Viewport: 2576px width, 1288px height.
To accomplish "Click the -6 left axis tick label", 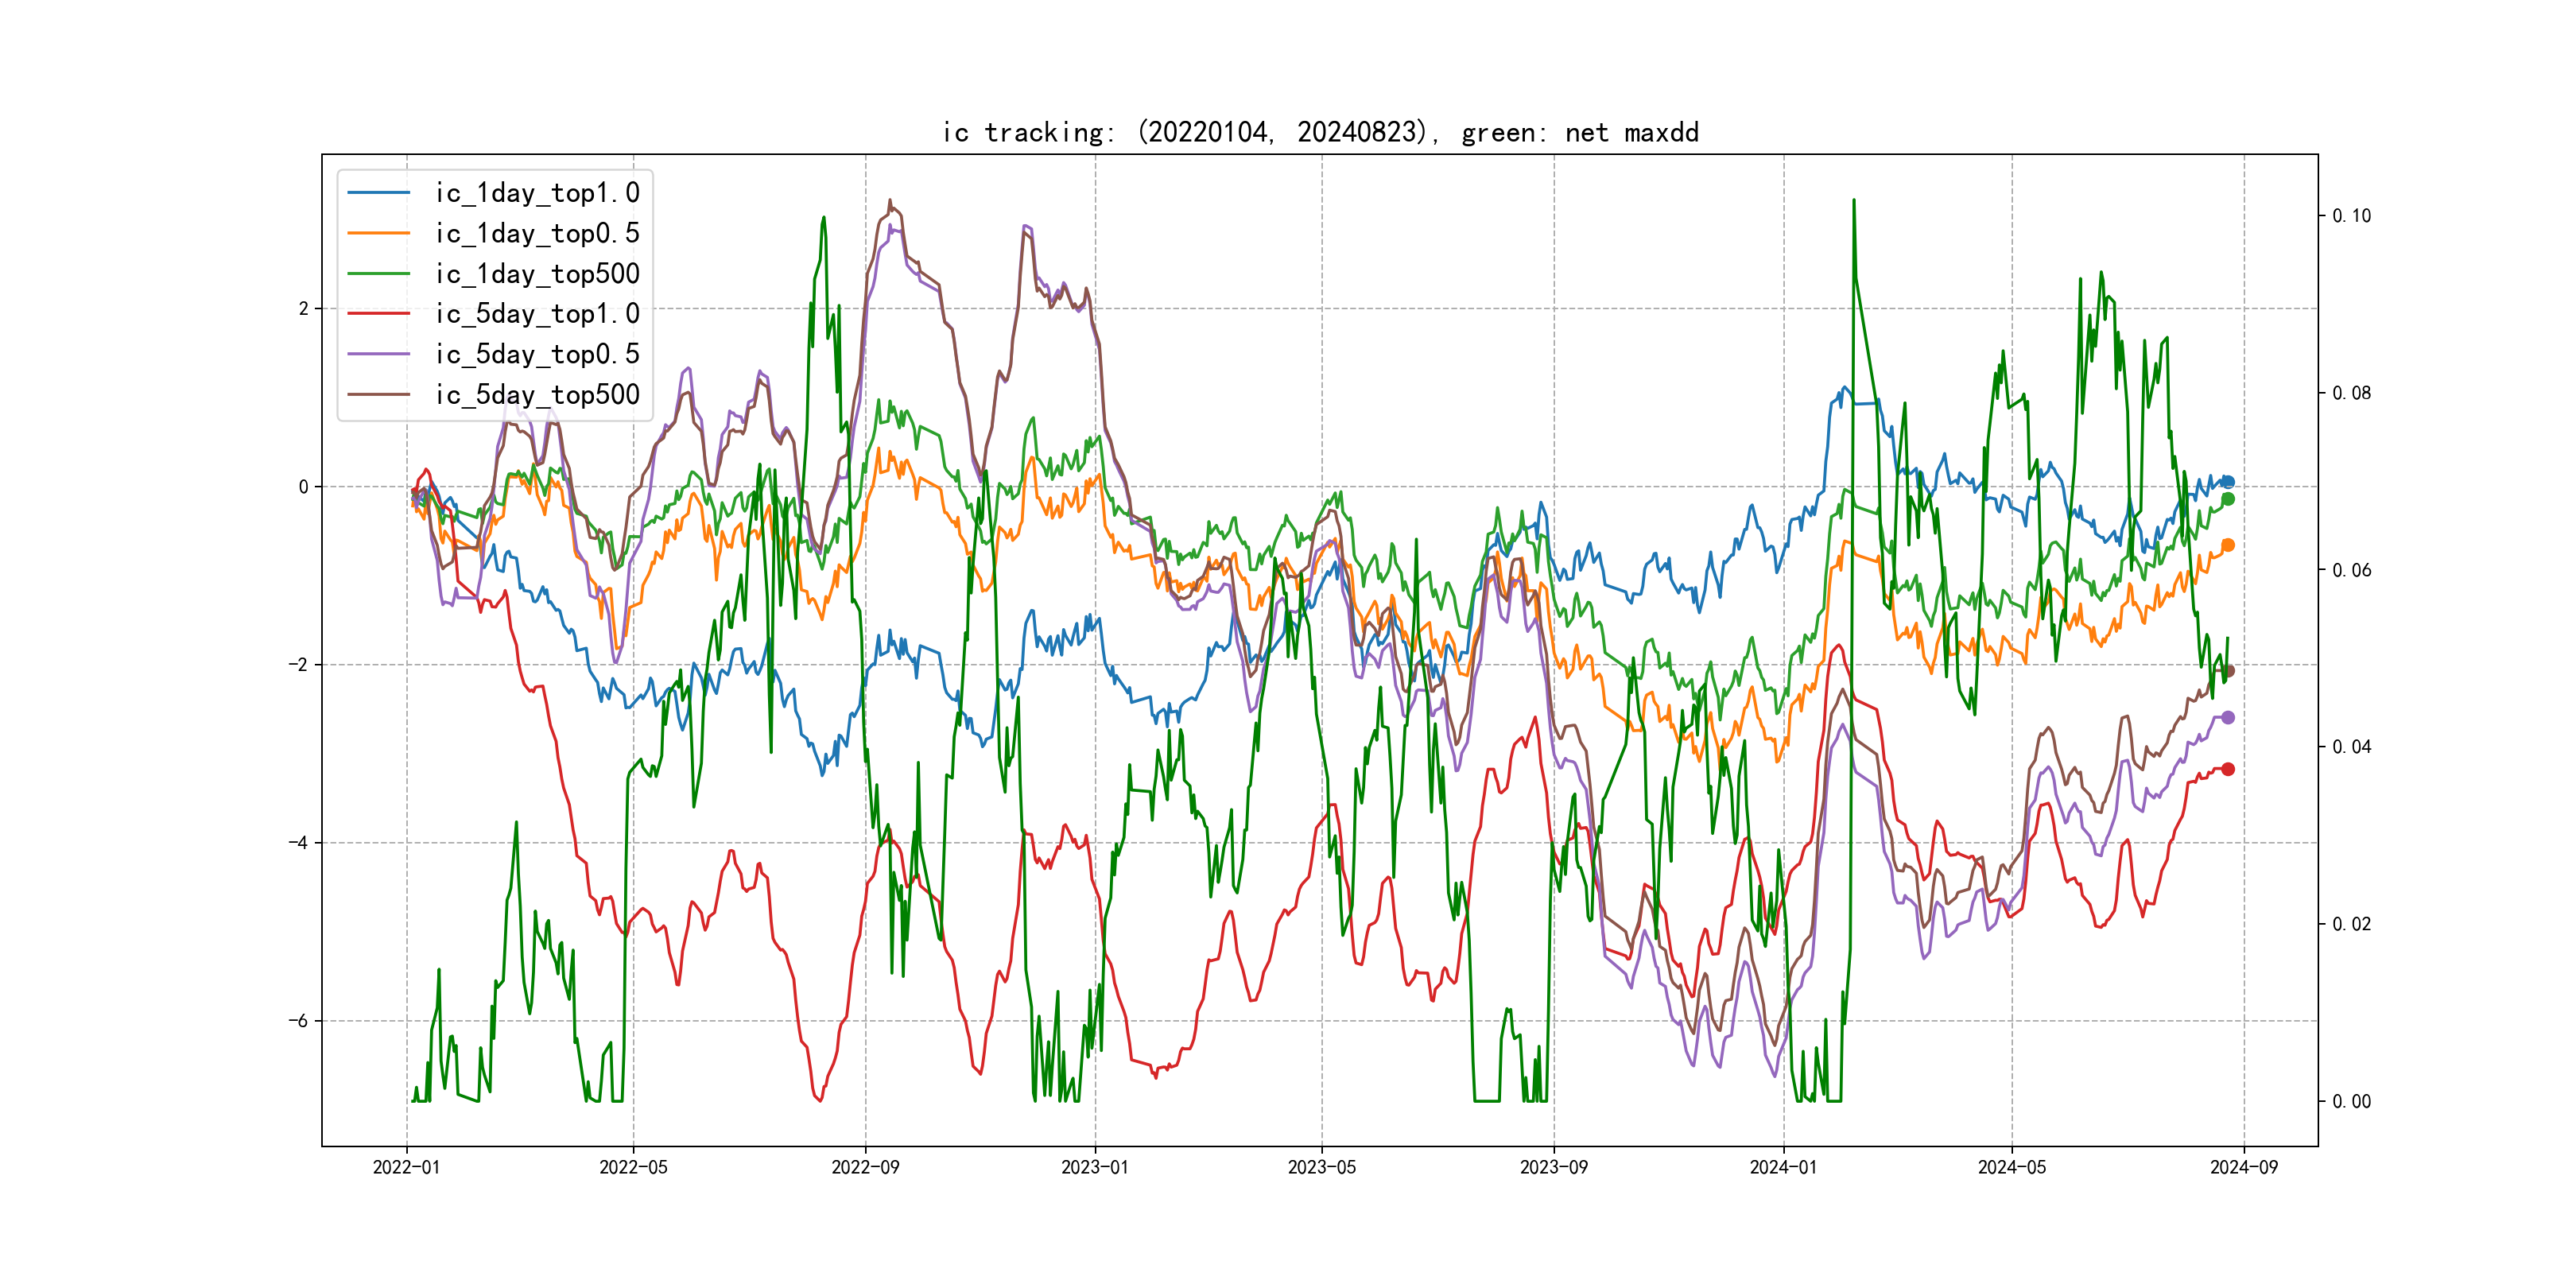I will tap(298, 1021).
